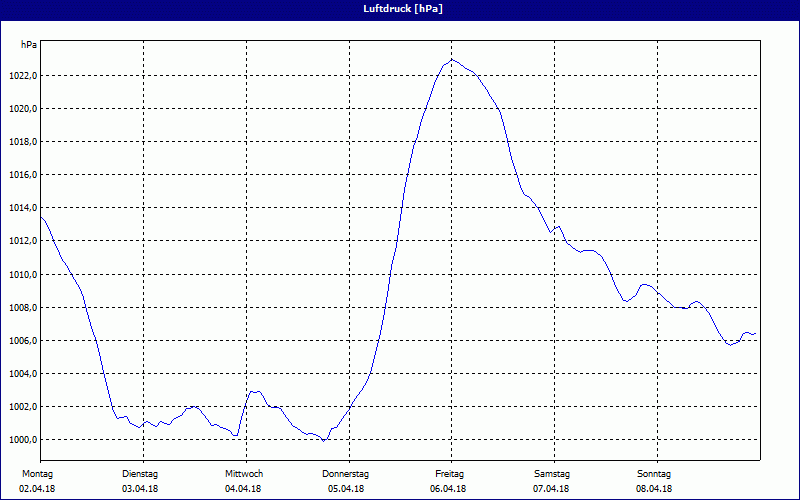This screenshot has width=800, height=500.
Task: Click the 1014,0 y-axis label
Action: coord(22,208)
